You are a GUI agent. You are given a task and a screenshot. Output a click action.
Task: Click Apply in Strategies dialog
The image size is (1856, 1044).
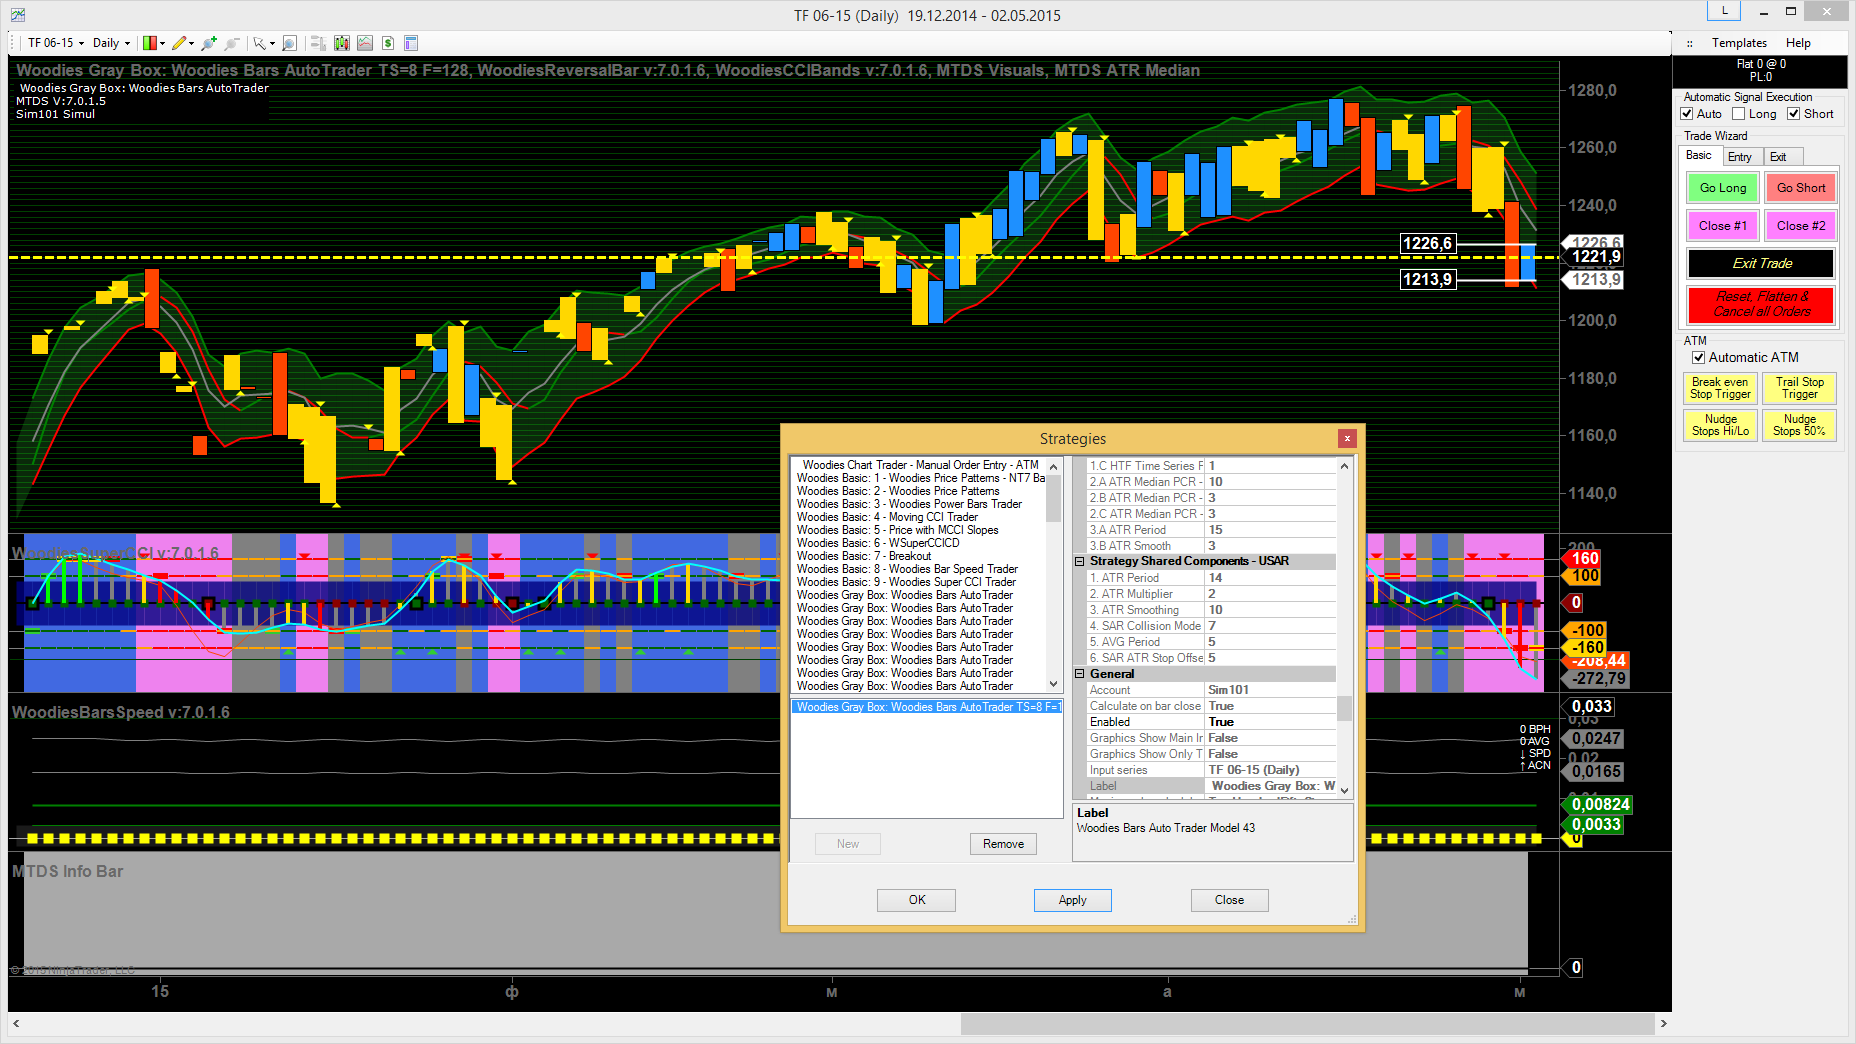point(1072,900)
